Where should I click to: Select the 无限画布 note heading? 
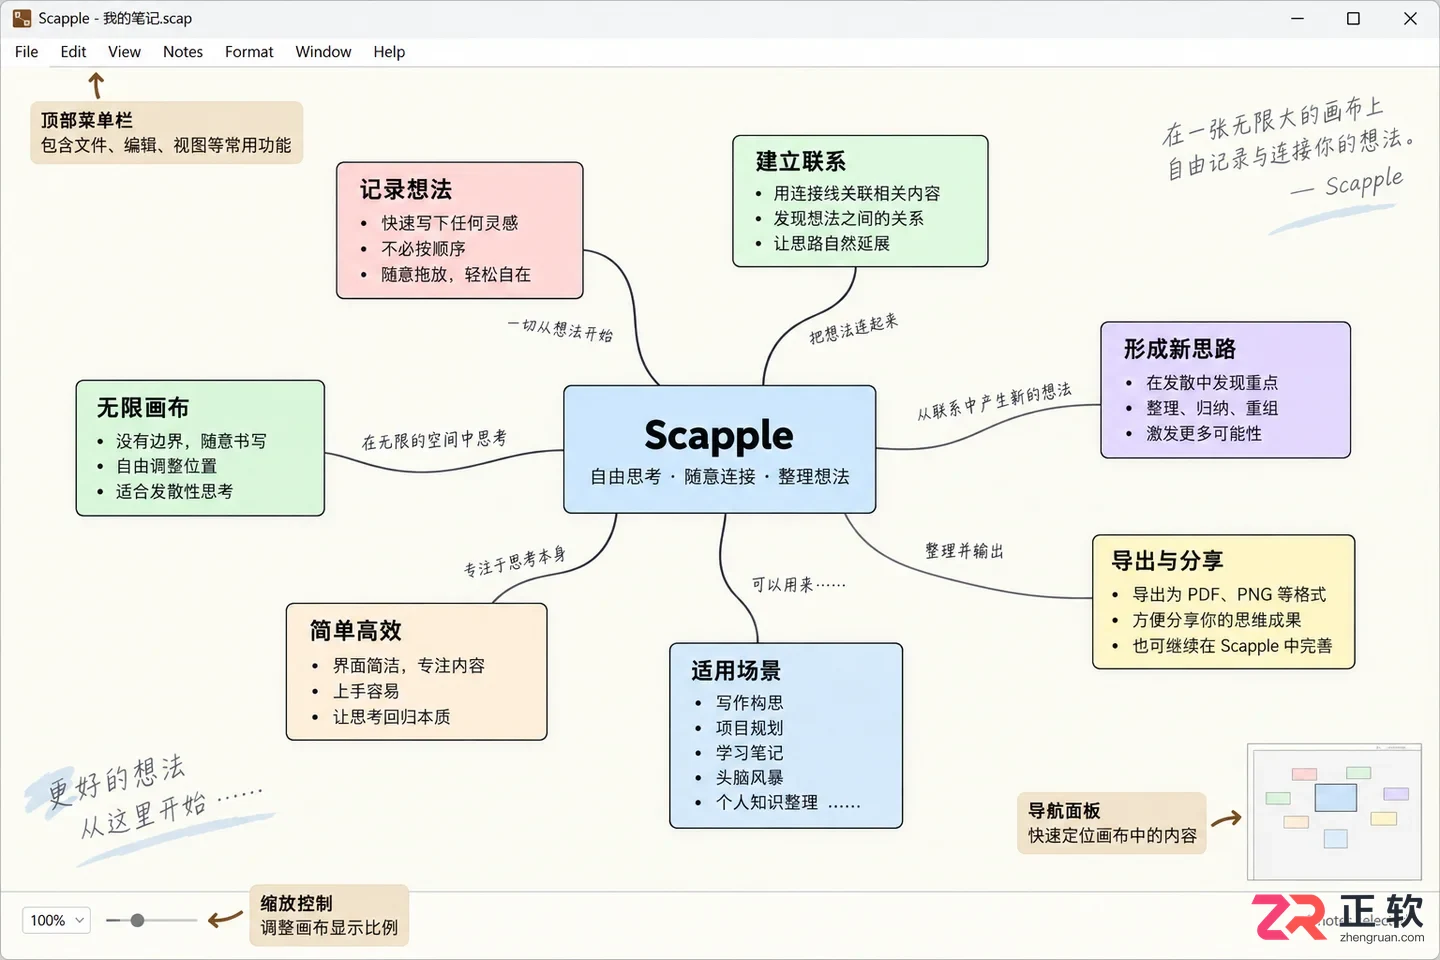pyautogui.click(x=143, y=408)
